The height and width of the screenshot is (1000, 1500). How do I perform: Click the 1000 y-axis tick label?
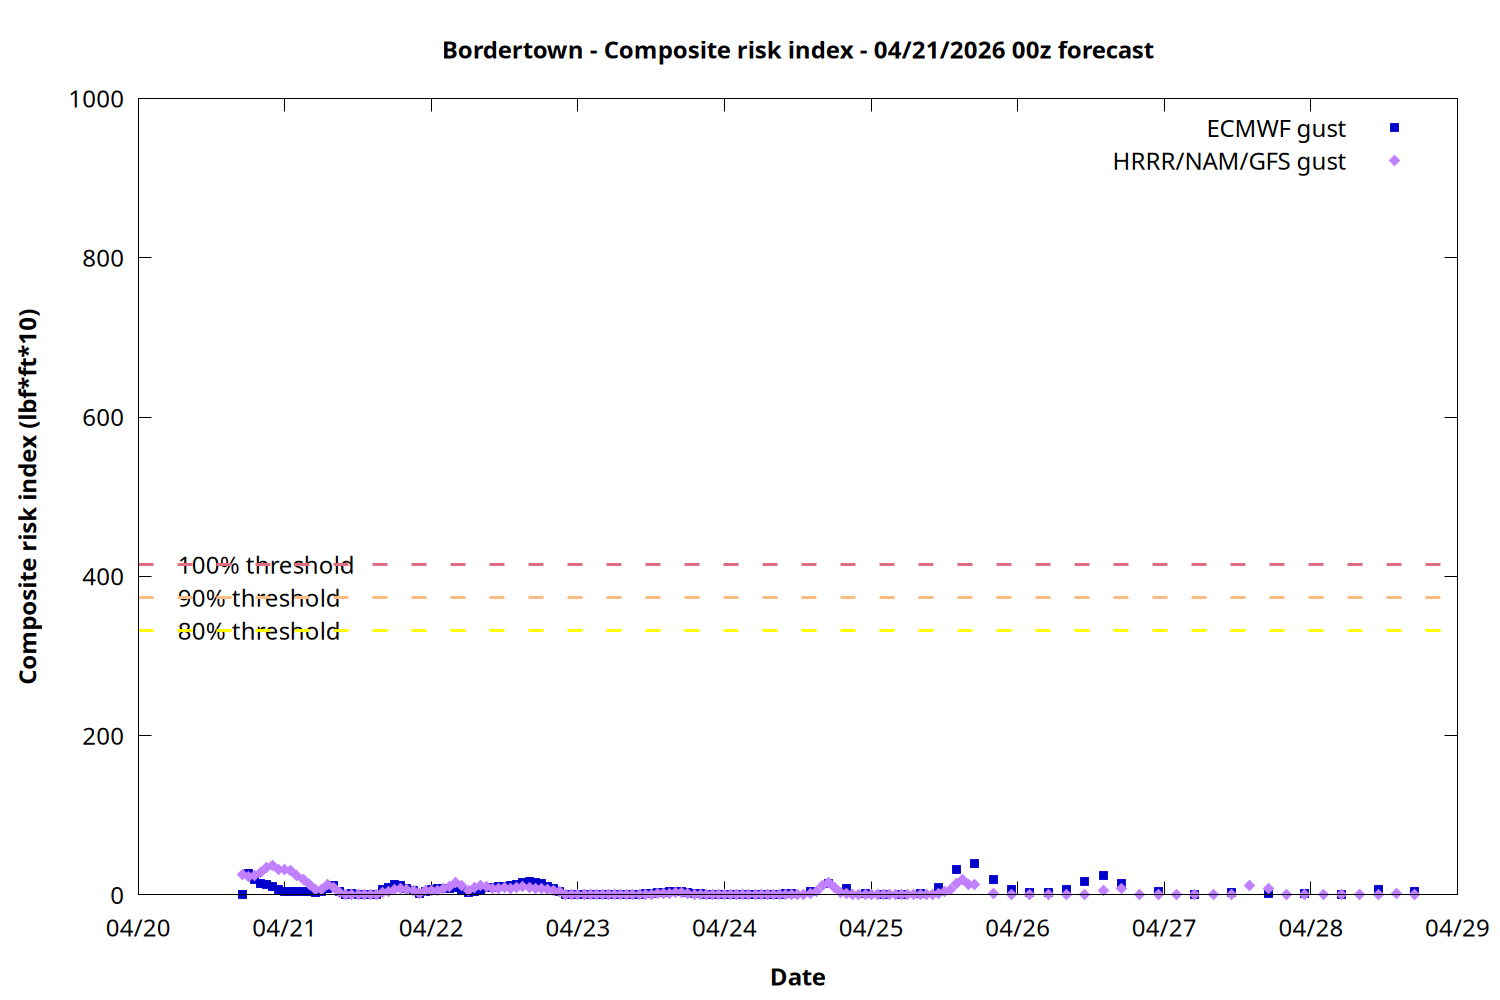coord(96,100)
